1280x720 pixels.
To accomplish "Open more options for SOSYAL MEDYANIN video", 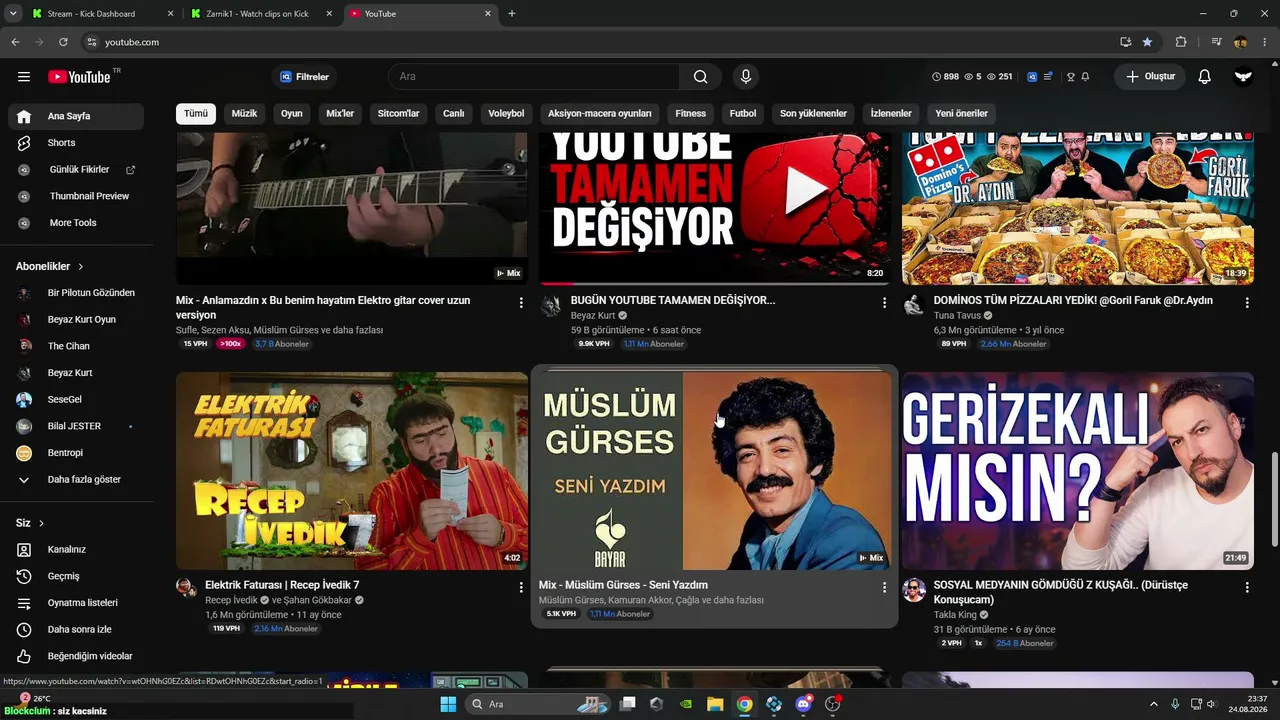I will 1247,587.
